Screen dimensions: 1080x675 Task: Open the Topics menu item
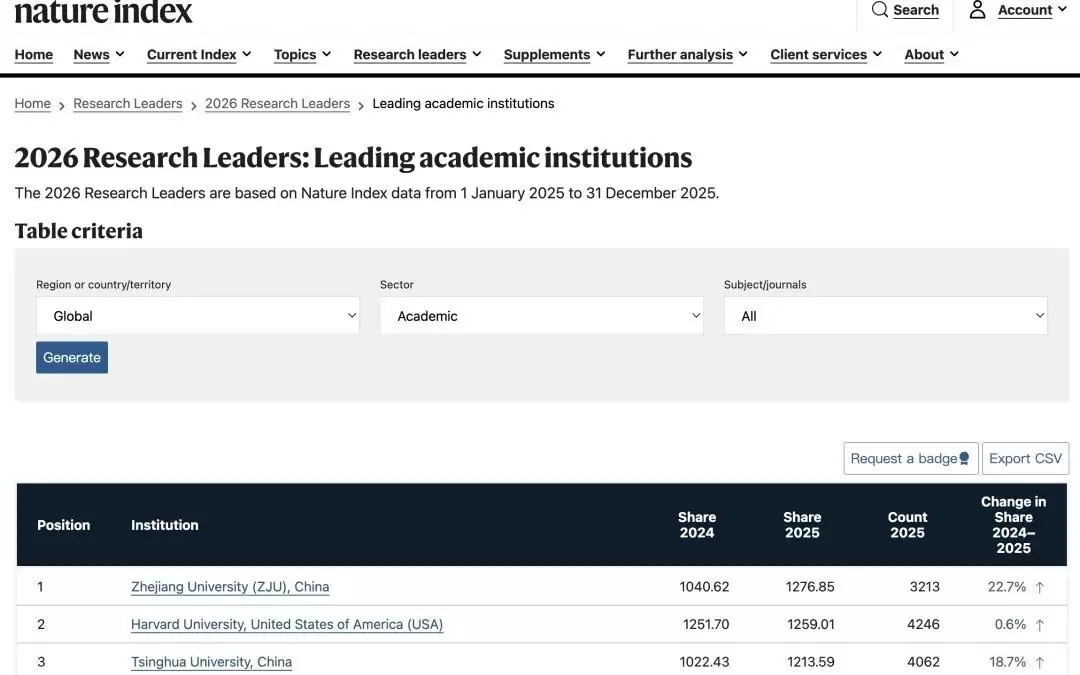click(295, 54)
